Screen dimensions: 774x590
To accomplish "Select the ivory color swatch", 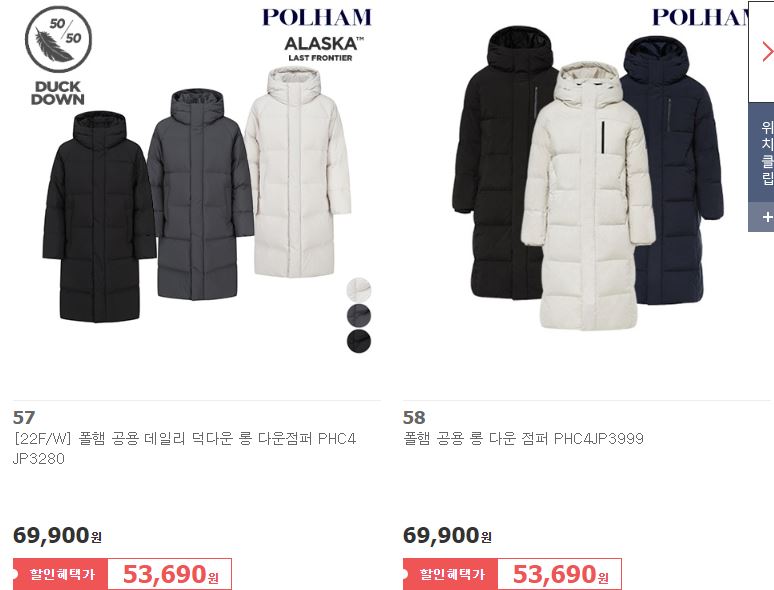I will pyautogui.click(x=359, y=289).
